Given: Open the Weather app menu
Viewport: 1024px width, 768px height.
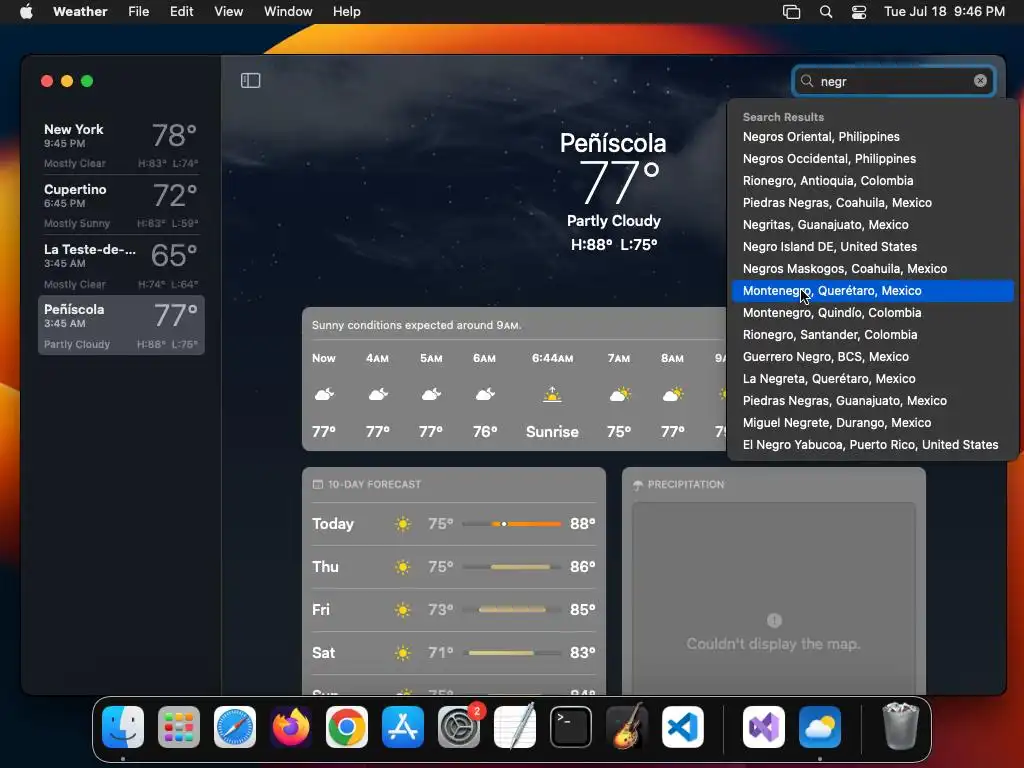Looking at the screenshot, I should pos(80,11).
